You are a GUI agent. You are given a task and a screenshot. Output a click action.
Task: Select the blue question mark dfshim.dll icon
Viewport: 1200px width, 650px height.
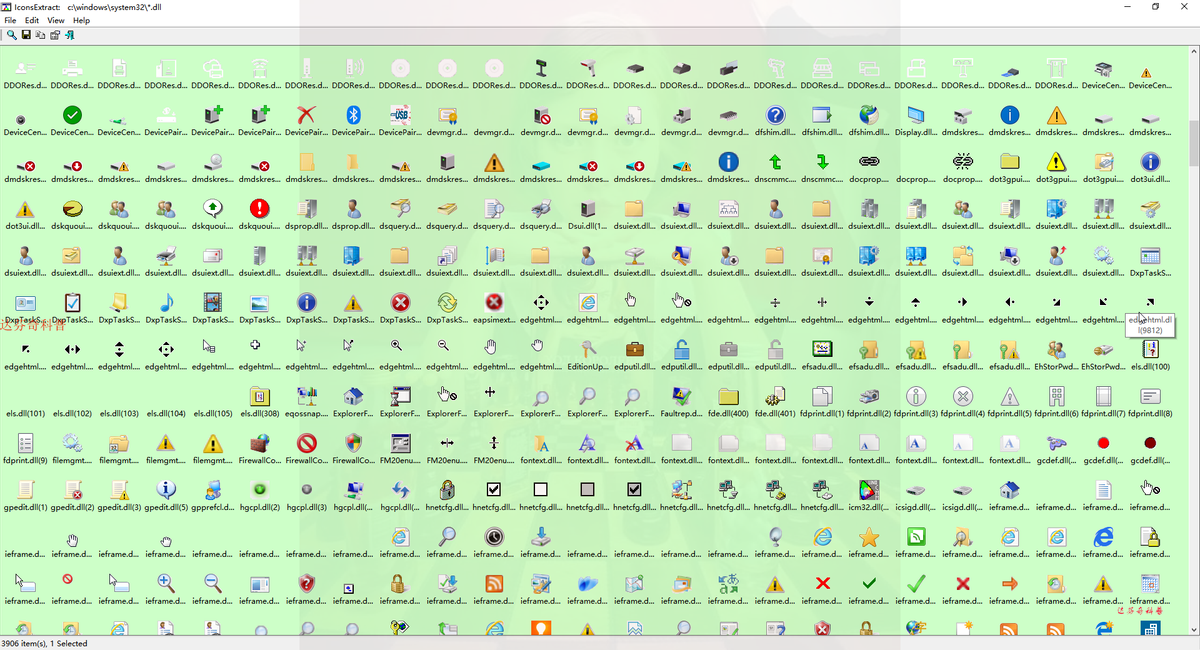pos(775,115)
